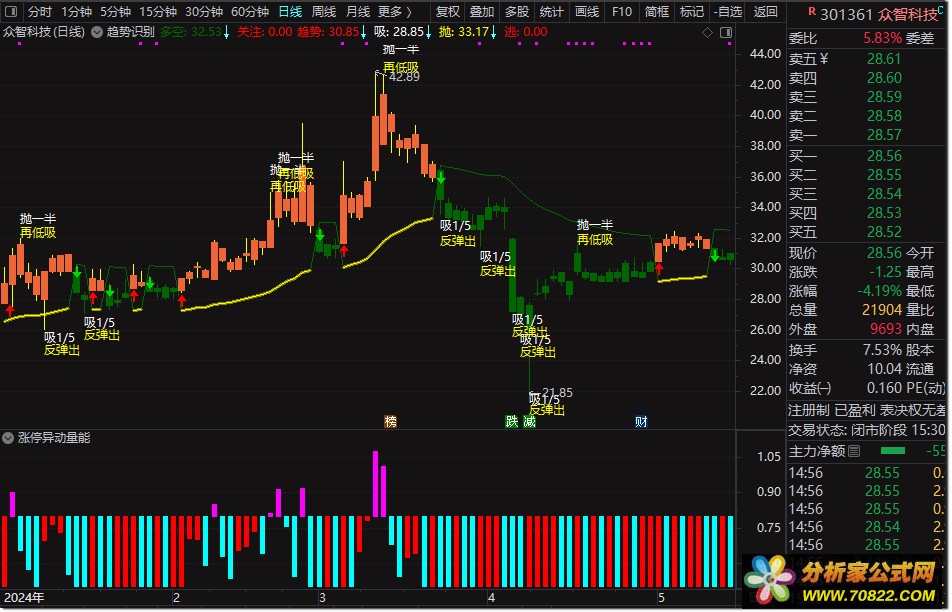The height and width of the screenshot is (612, 952).
Task: Select the 买一 price 28.56
Action: click(x=884, y=156)
